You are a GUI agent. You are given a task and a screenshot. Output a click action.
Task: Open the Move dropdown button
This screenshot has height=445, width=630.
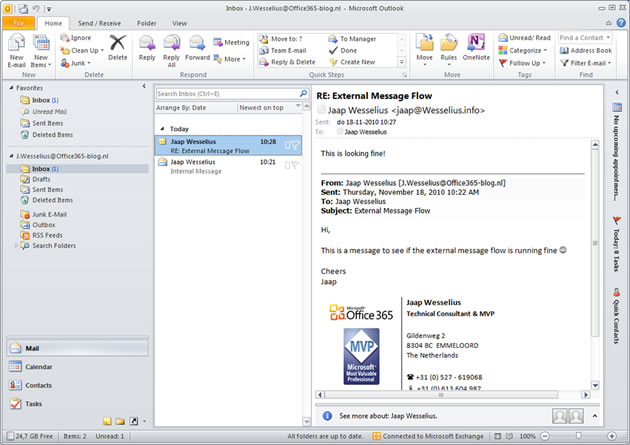point(424,51)
